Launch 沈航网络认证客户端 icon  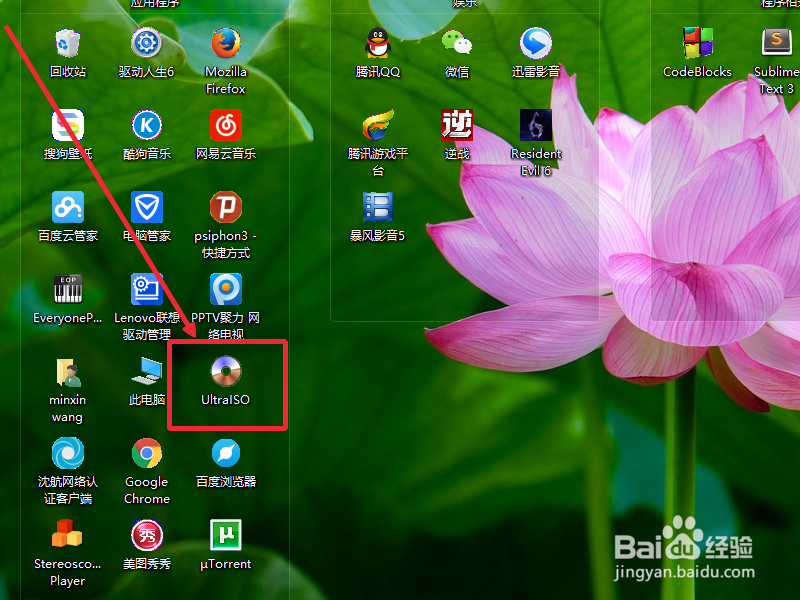68,453
